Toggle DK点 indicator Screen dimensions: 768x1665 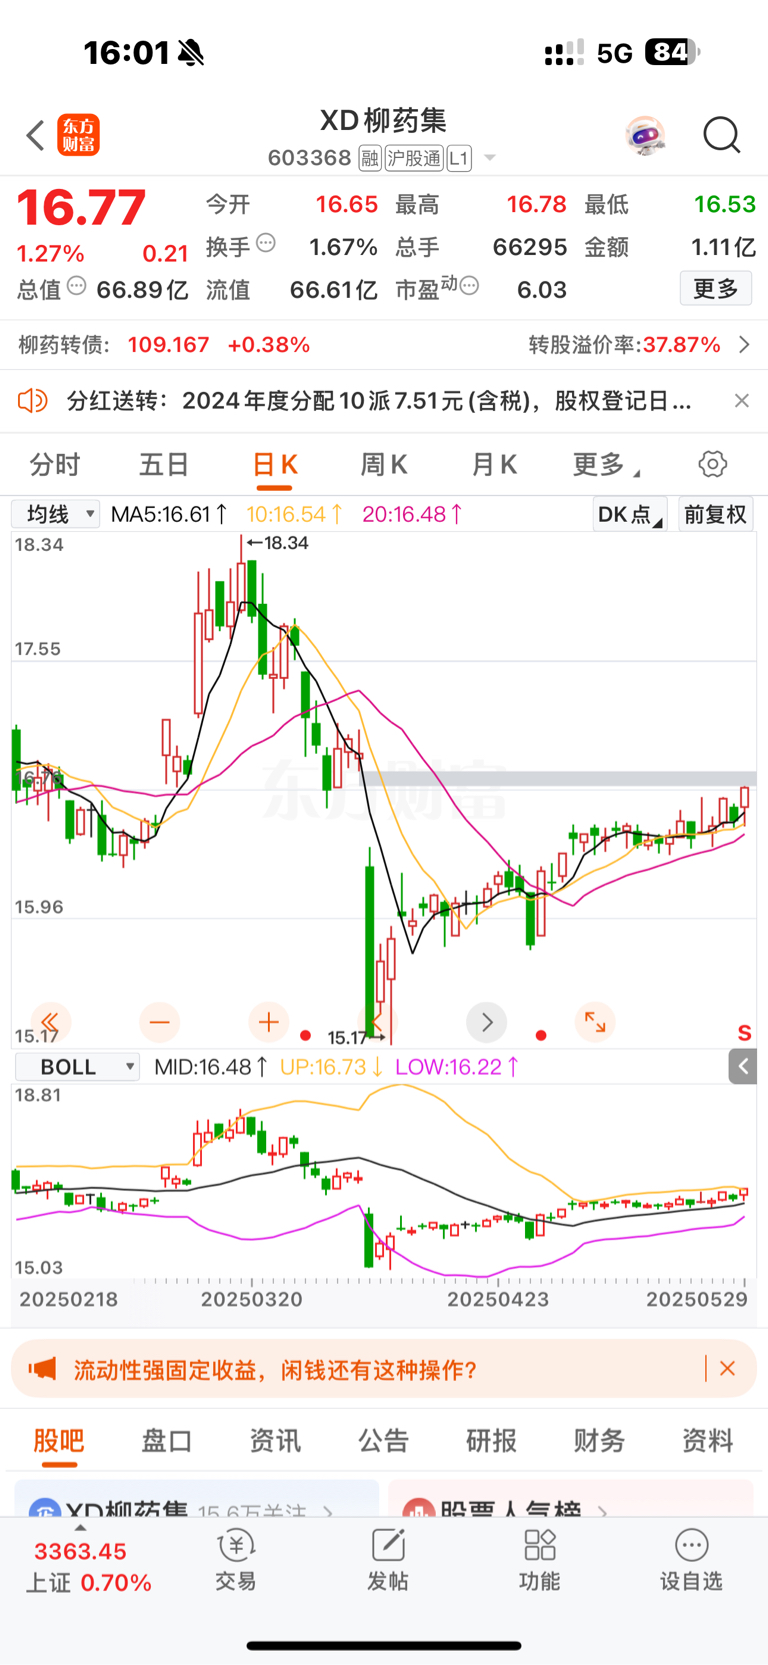[630, 515]
